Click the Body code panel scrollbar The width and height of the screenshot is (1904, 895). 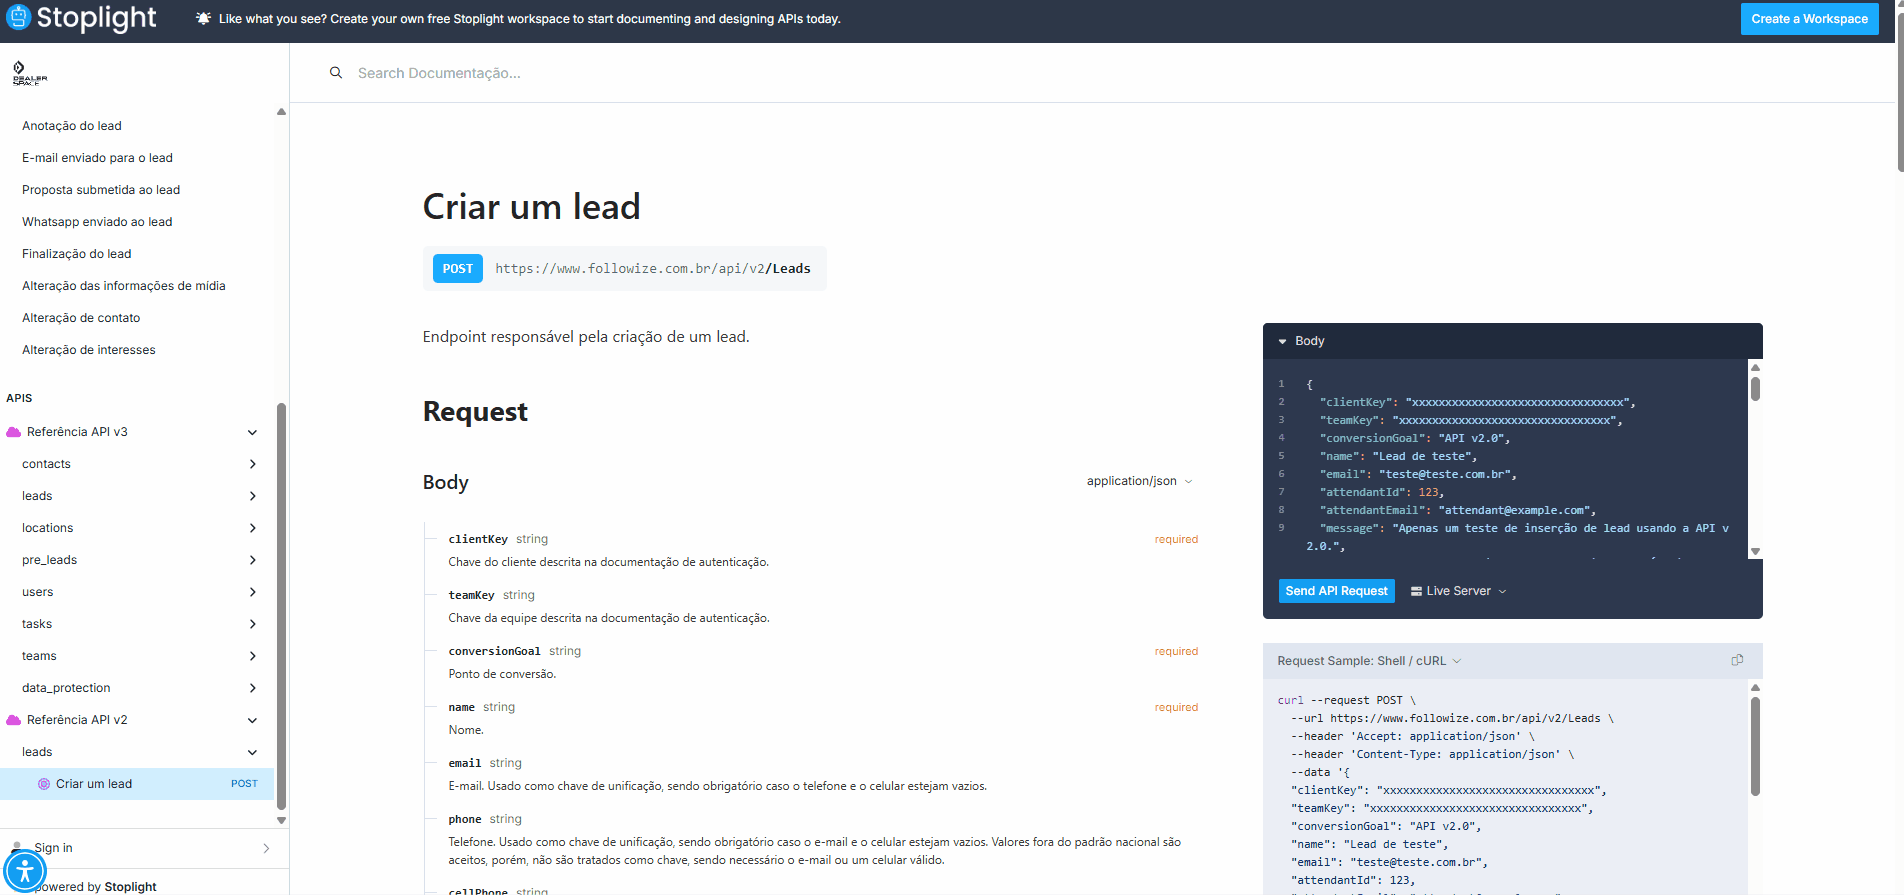(x=1755, y=389)
